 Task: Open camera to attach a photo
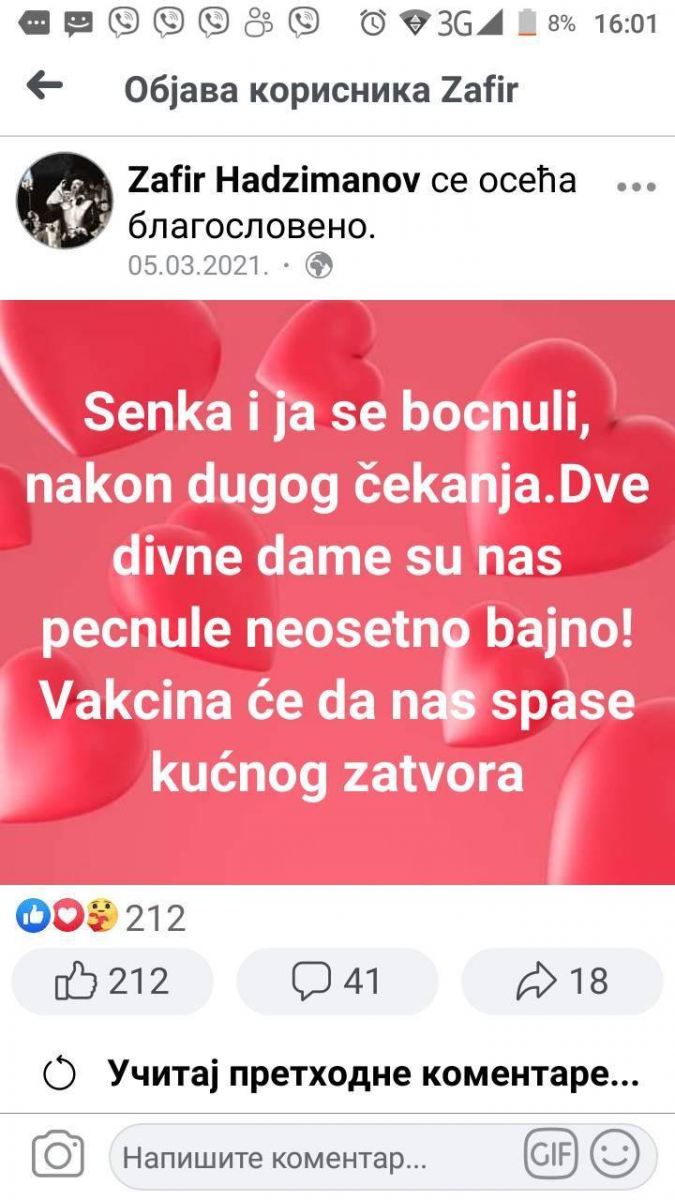pyautogui.click(x=57, y=1156)
